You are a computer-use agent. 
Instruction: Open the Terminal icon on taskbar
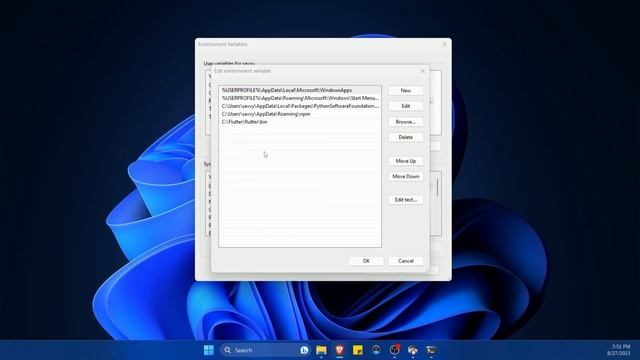tap(431, 350)
